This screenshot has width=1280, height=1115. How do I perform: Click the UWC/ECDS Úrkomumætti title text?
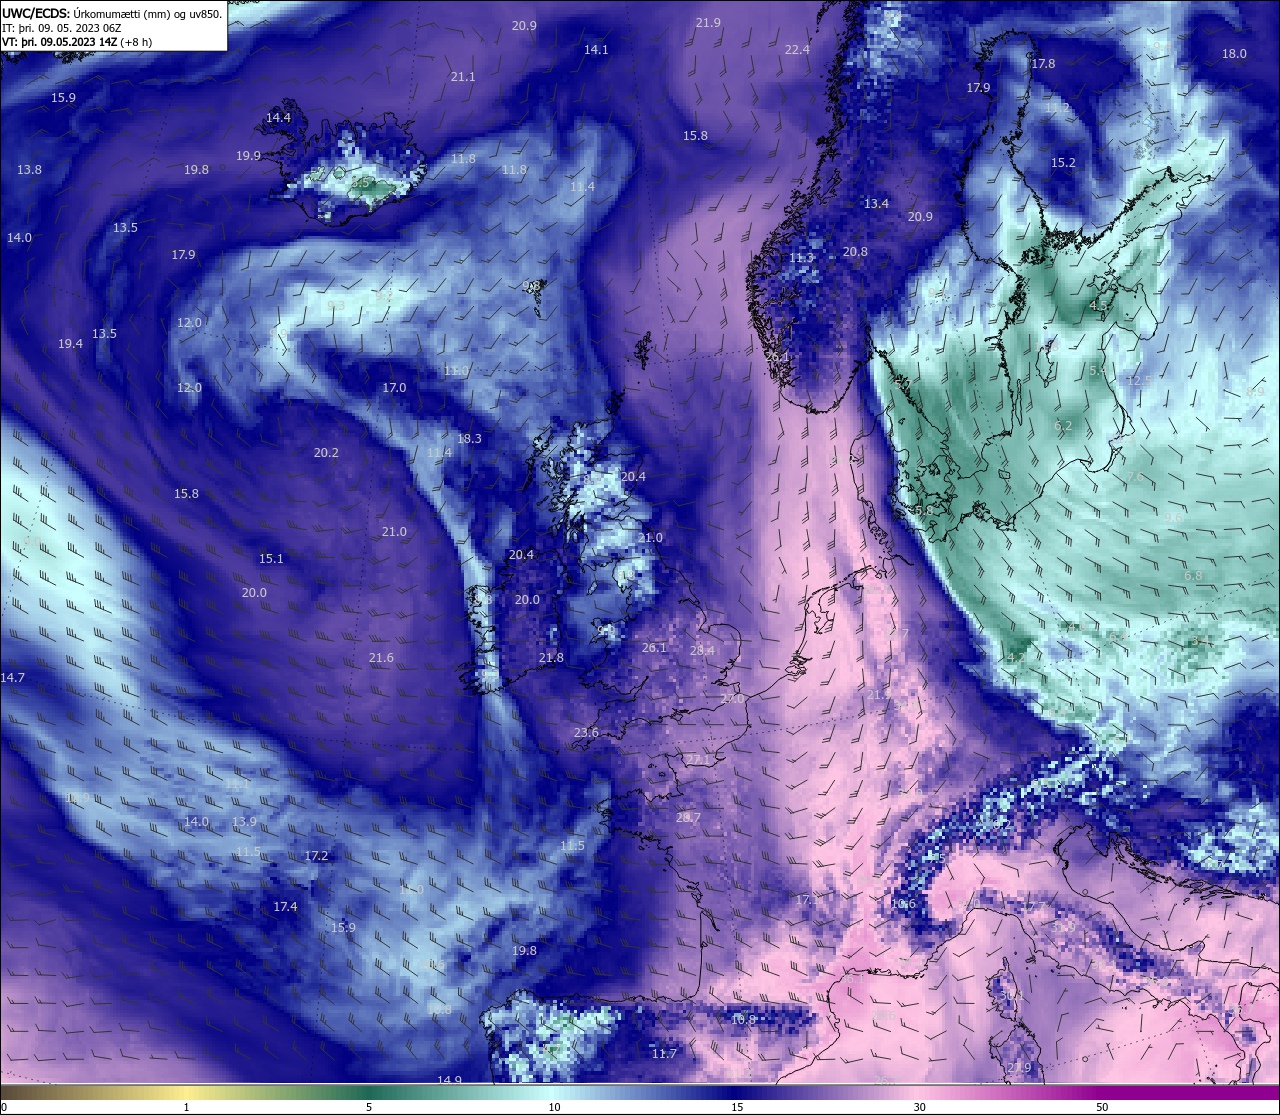coord(112,14)
